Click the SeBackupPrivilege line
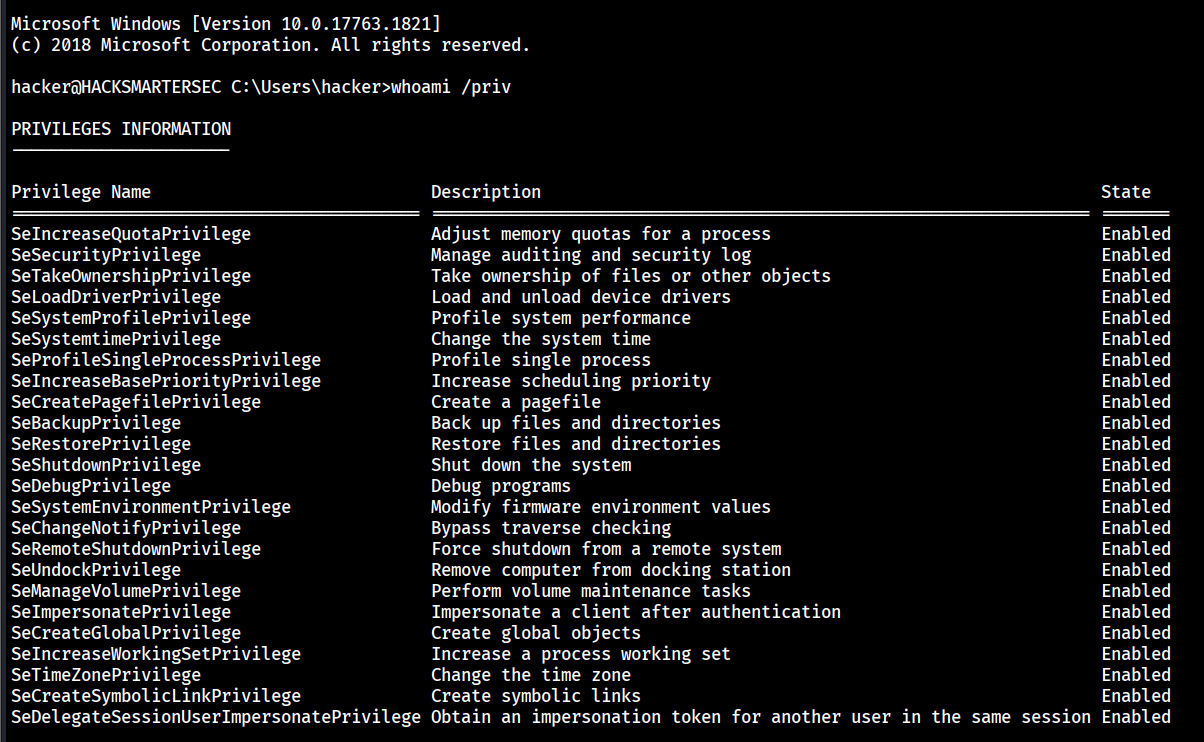 pos(96,423)
